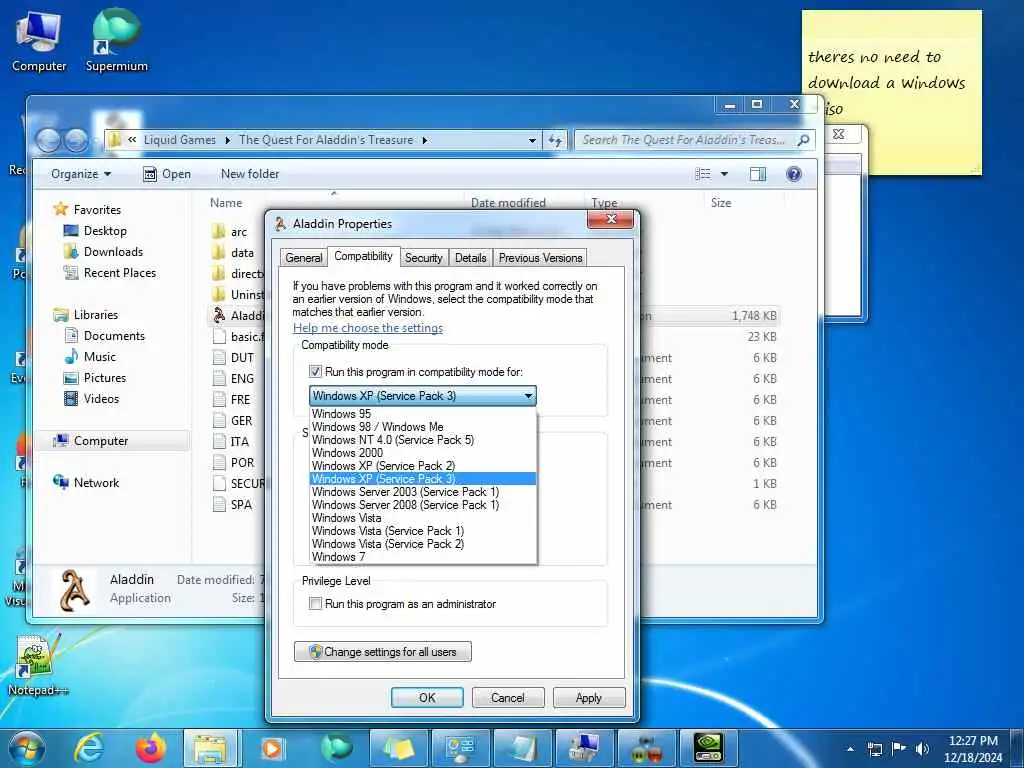Open the NVIDIA taskbar icon
The image size is (1024, 768).
pos(709,748)
